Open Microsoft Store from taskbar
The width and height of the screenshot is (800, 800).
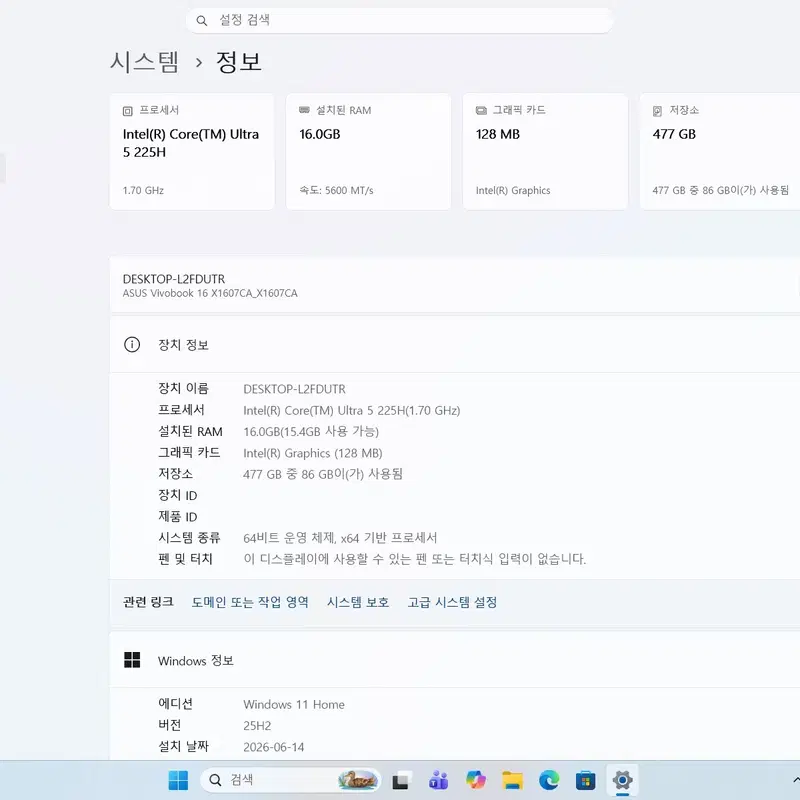click(x=586, y=780)
